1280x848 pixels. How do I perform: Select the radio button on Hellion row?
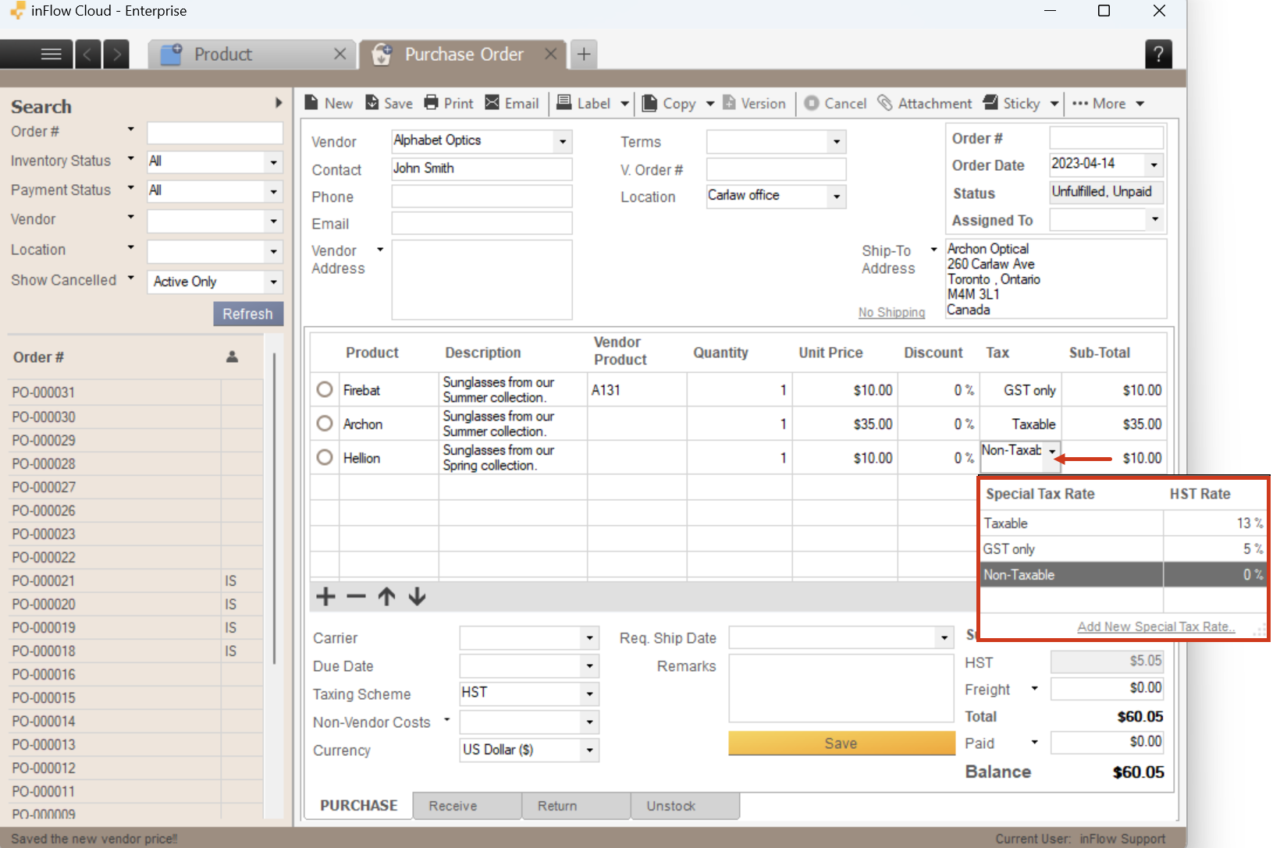[324, 457]
